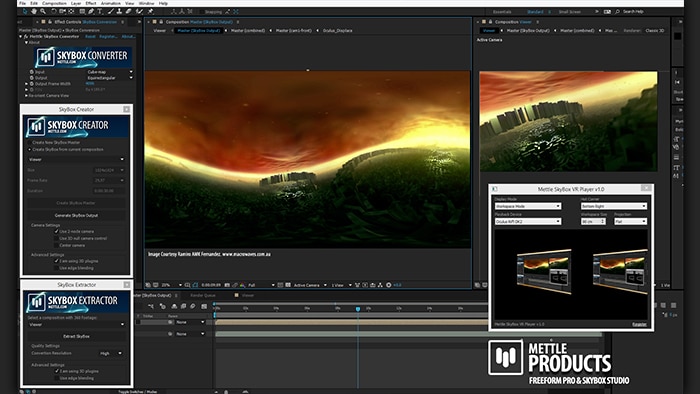Open Playback Device Oculus Rift dropdown

(528, 221)
